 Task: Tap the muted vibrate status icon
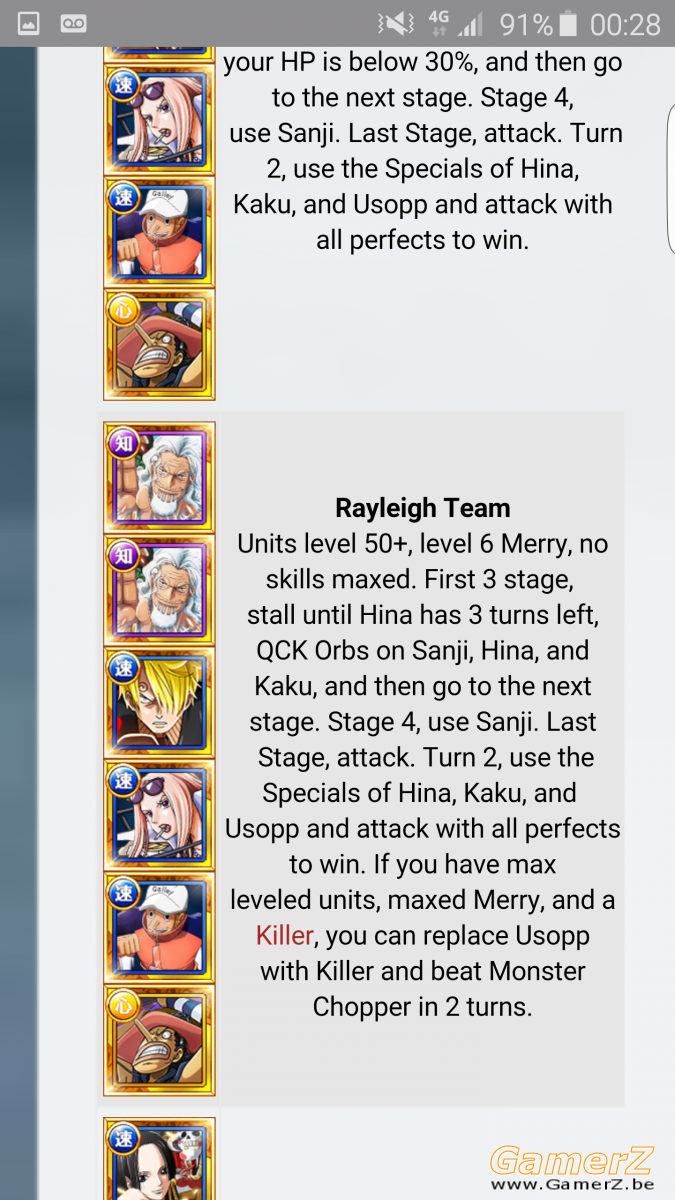pos(395,24)
